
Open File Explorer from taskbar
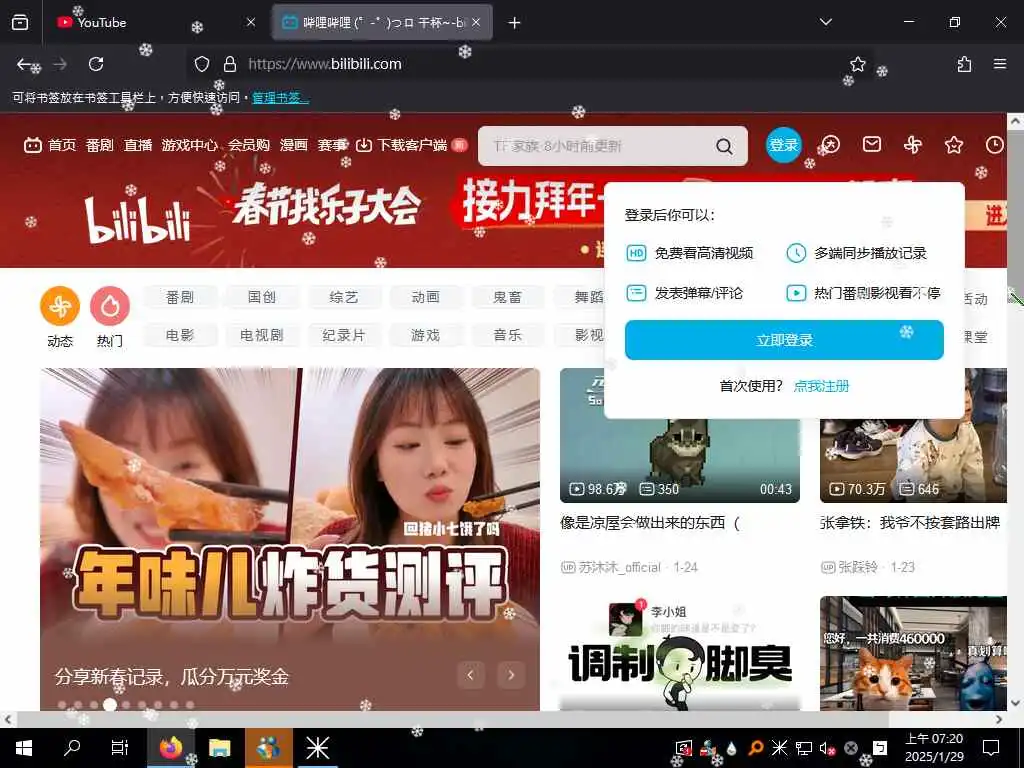coord(219,748)
